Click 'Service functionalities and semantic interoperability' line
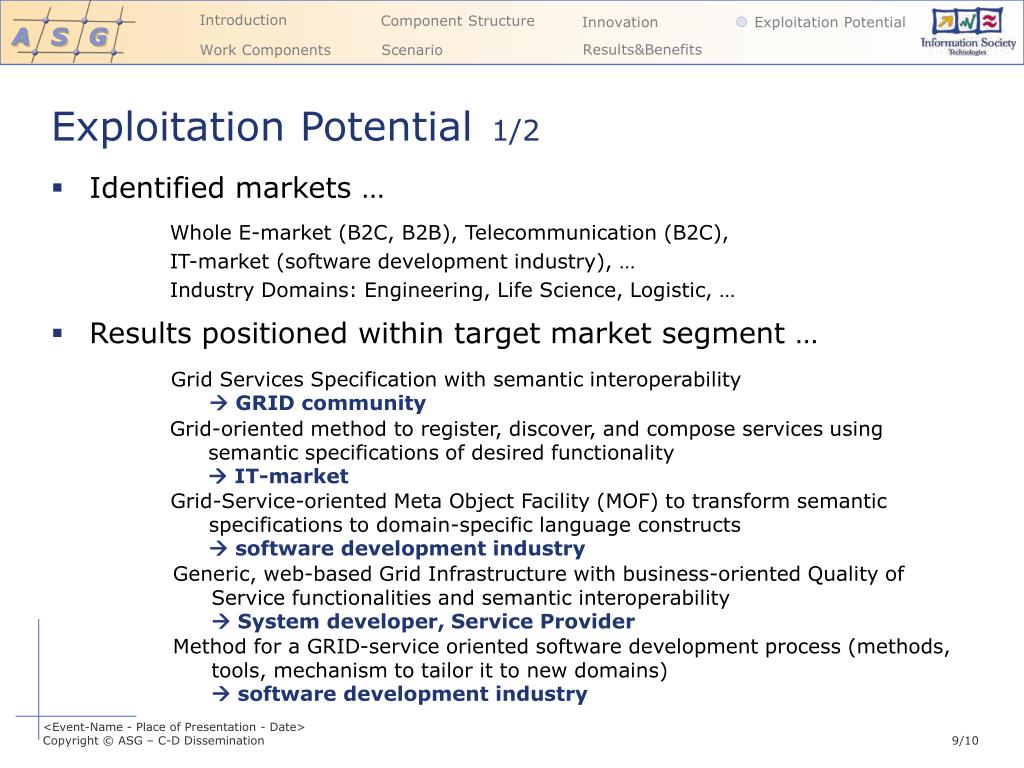Screen dimensions: 1024x768 (470, 598)
